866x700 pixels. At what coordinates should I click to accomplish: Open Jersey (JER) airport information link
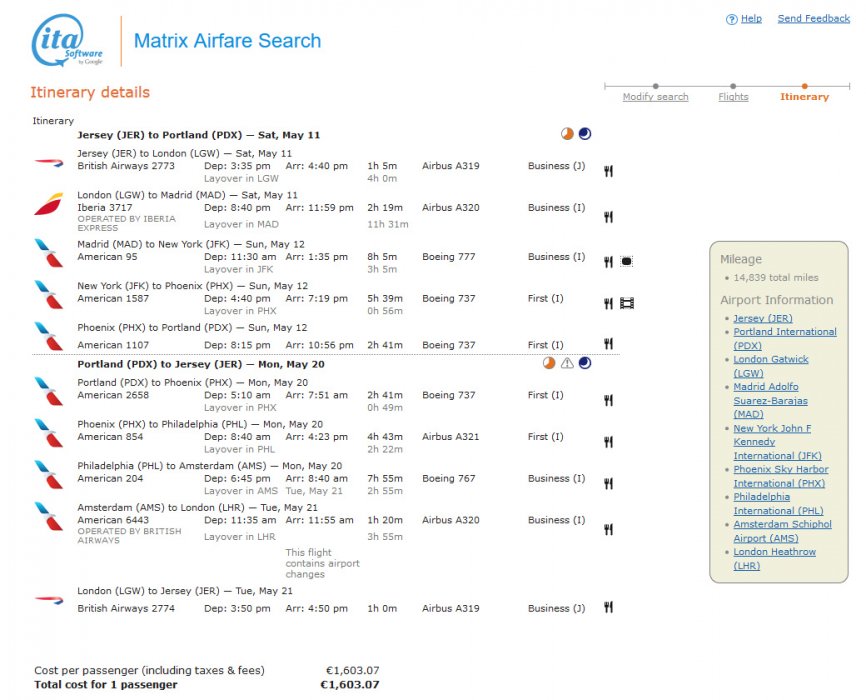(762, 318)
